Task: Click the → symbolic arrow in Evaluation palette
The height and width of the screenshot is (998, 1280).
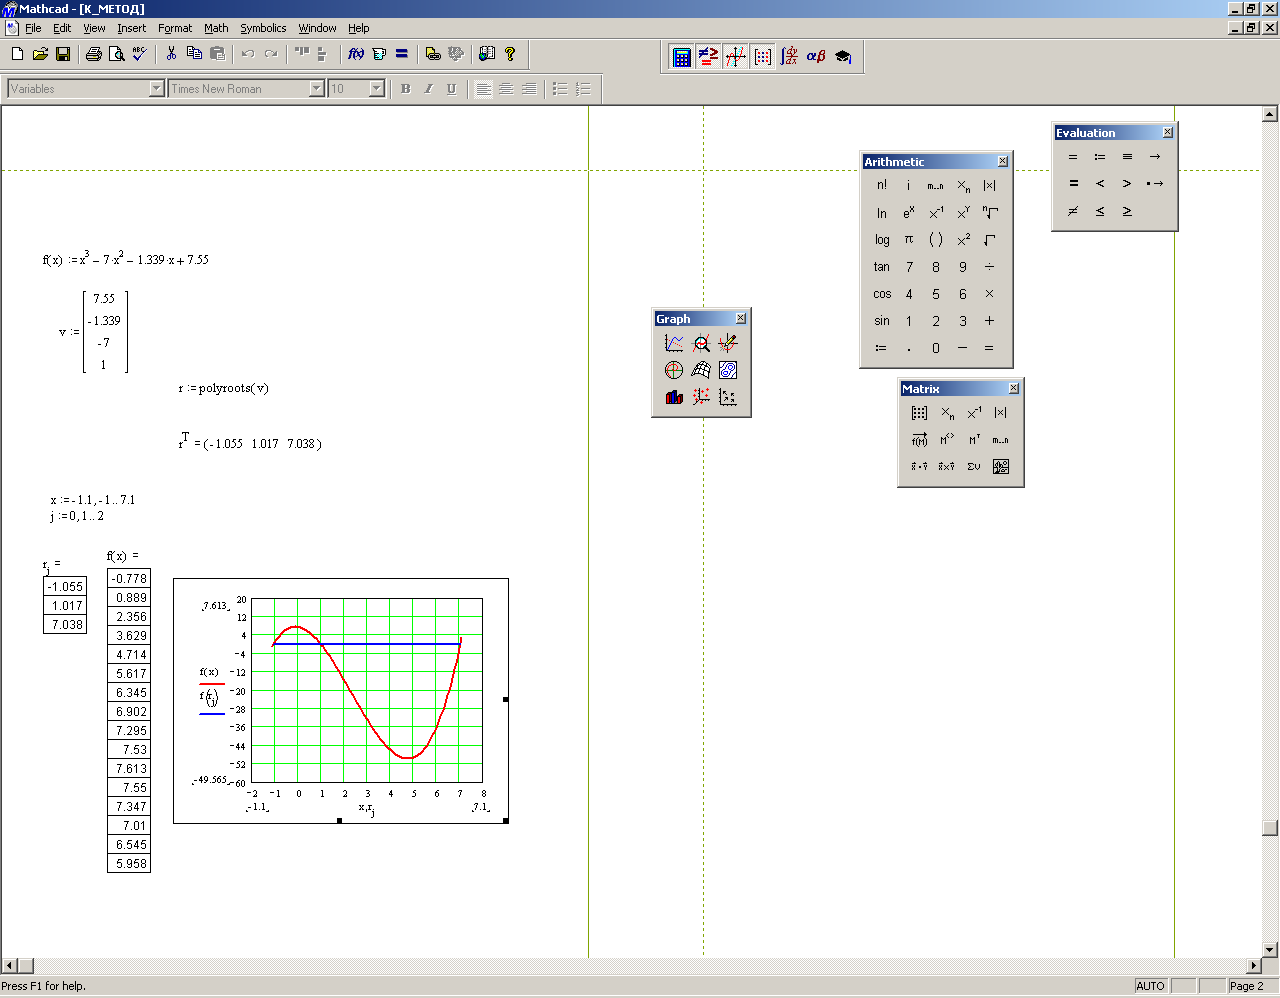Action: (x=1154, y=157)
